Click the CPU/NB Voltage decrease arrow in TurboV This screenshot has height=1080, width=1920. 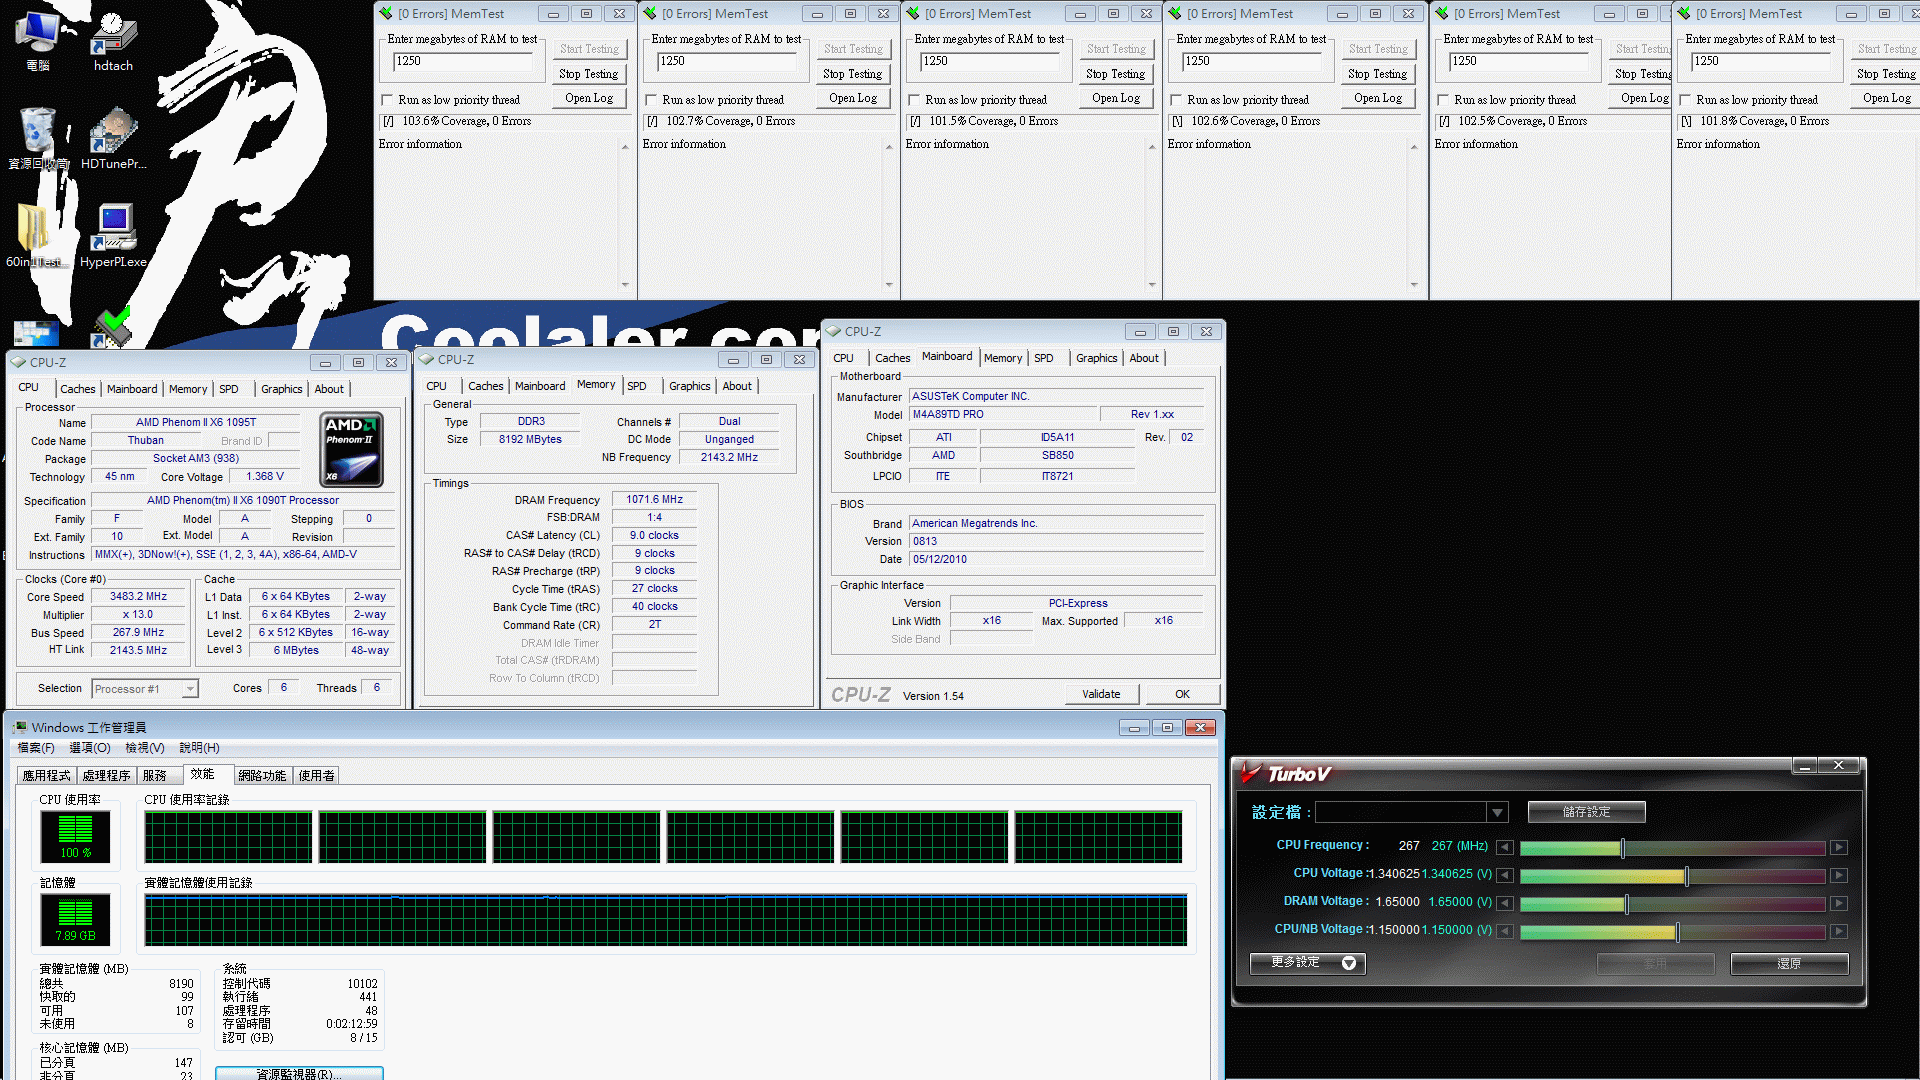(x=1504, y=931)
